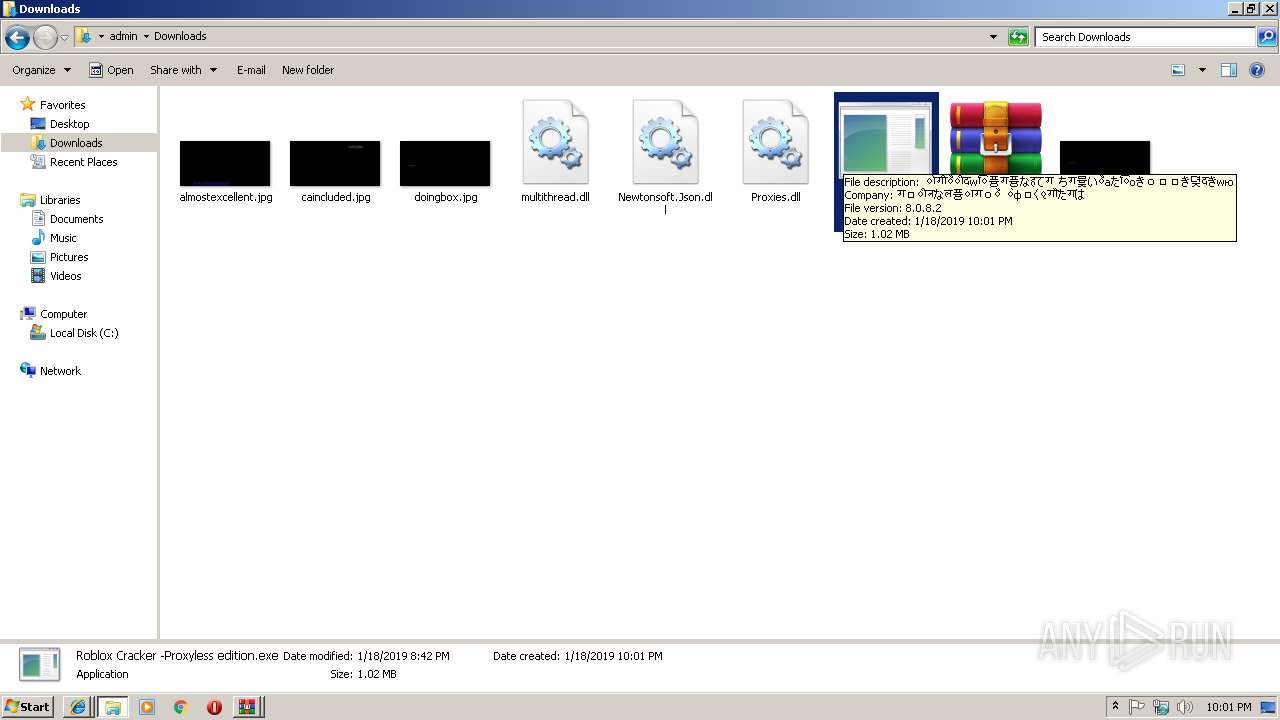Select the Proxies.dll file icon
Image resolution: width=1280 pixels, height=720 pixels.
pyautogui.click(x=775, y=142)
